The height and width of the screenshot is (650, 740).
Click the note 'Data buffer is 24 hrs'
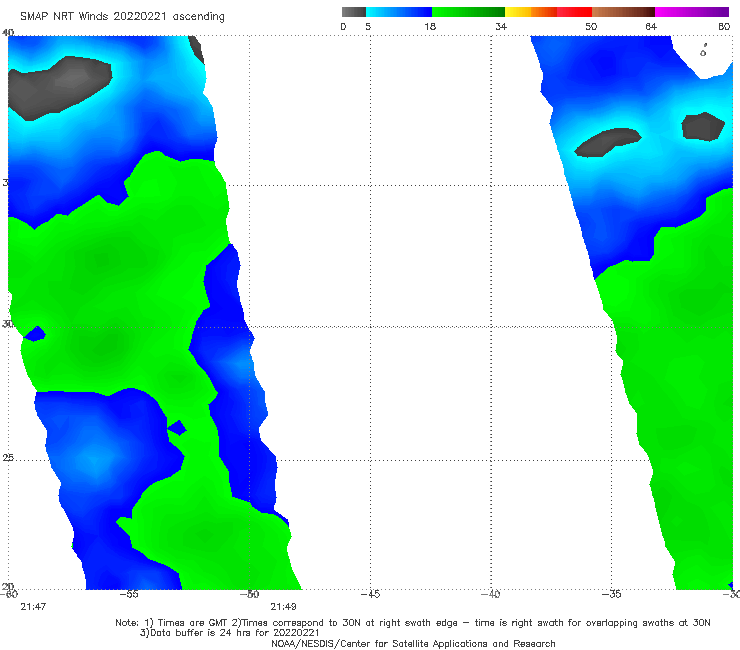[x=199, y=633]
